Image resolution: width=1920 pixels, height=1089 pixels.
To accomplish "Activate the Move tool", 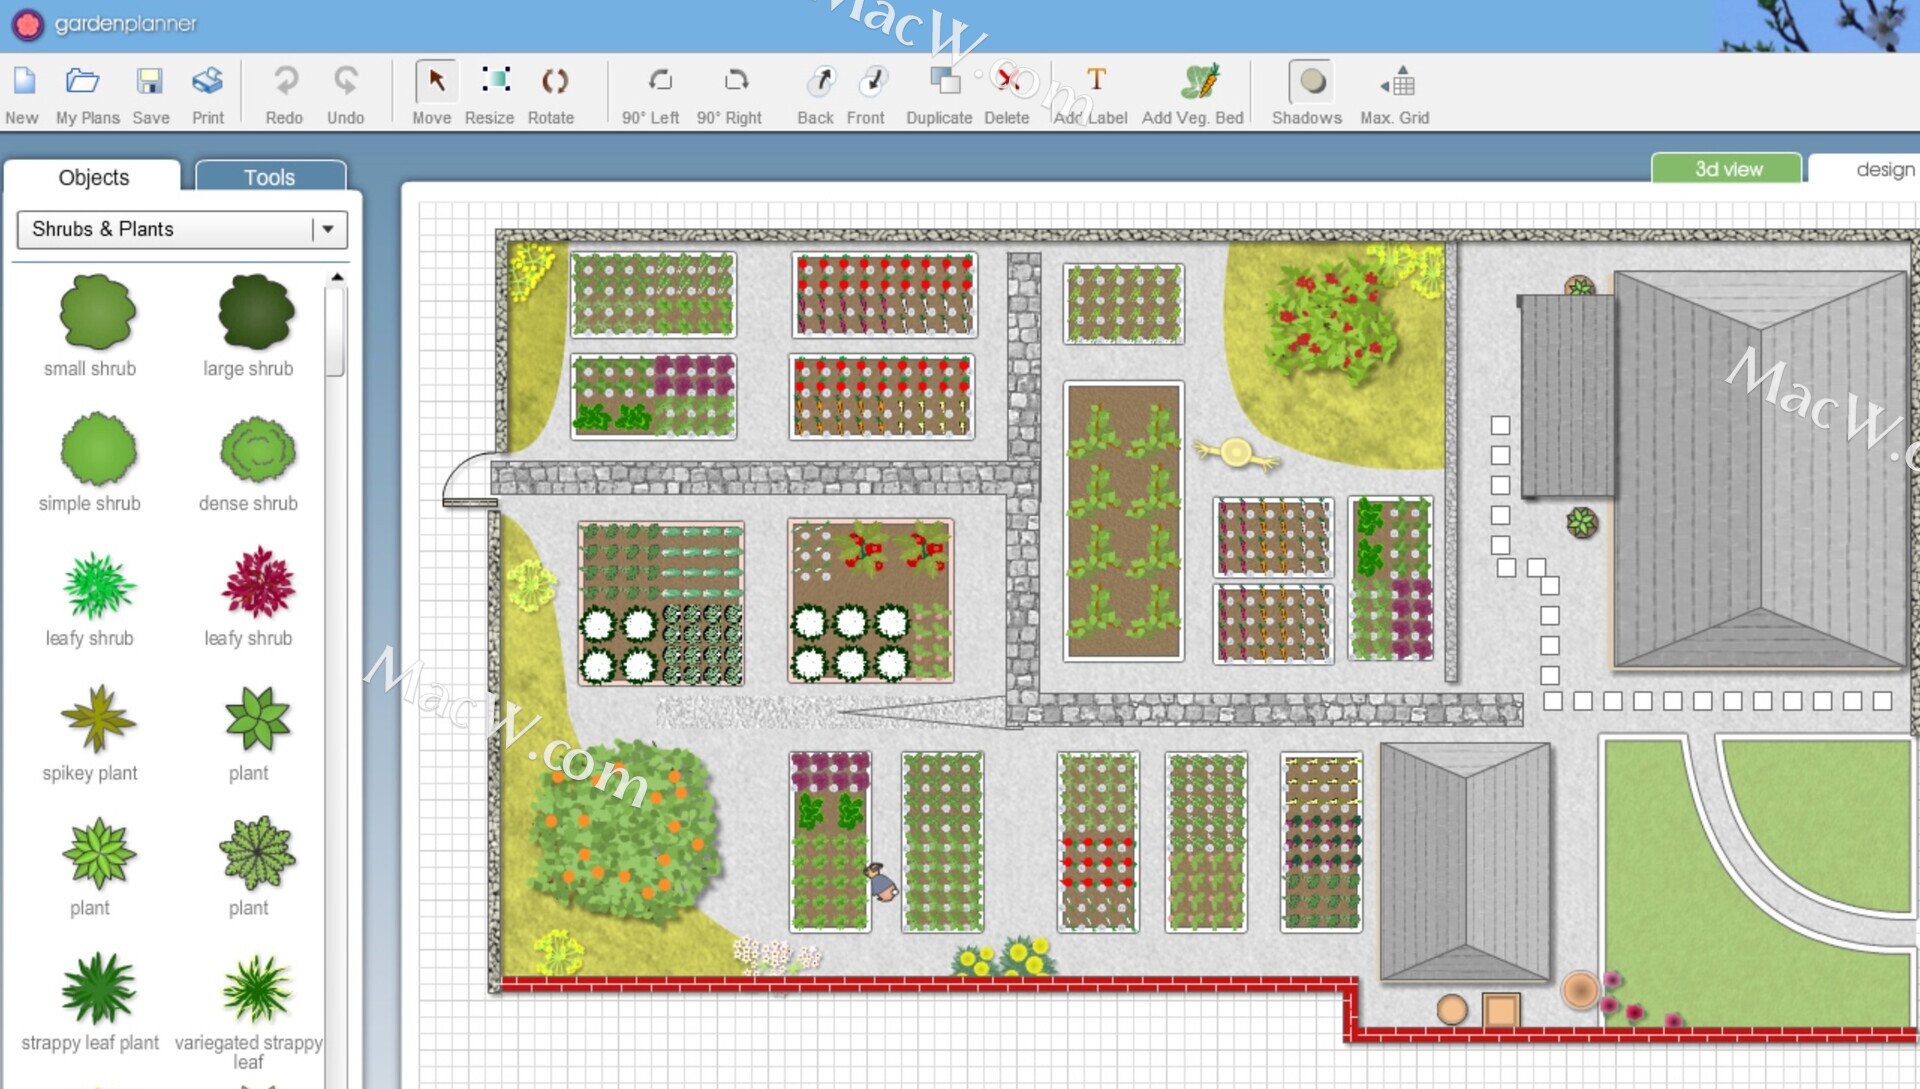I will [x=436, y=82].
